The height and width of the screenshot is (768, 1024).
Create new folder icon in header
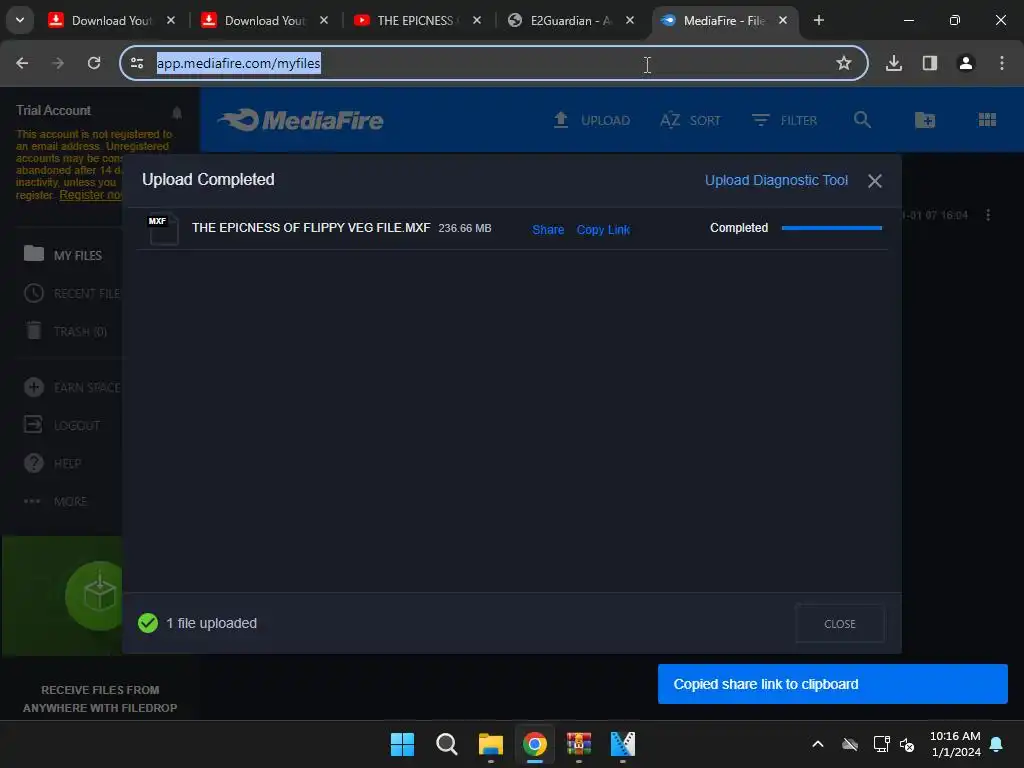(x=925, y=120)
